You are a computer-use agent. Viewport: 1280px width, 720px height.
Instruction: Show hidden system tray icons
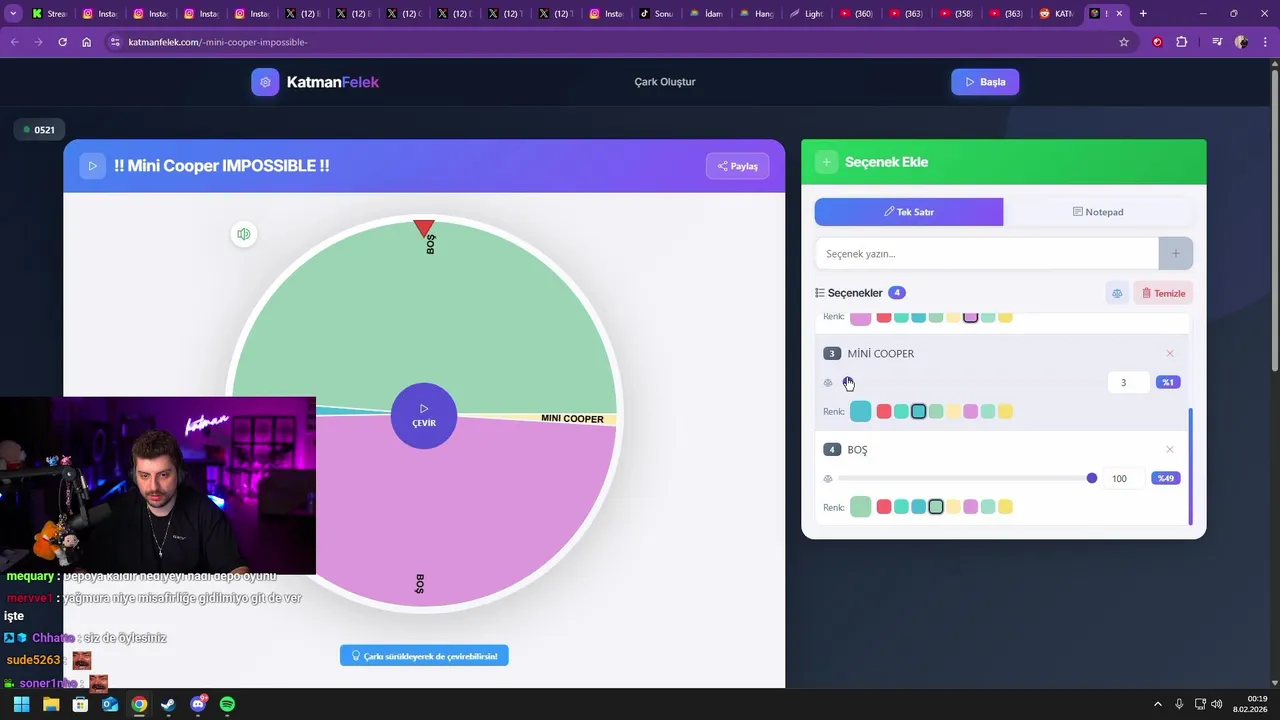click(1158, 704)
